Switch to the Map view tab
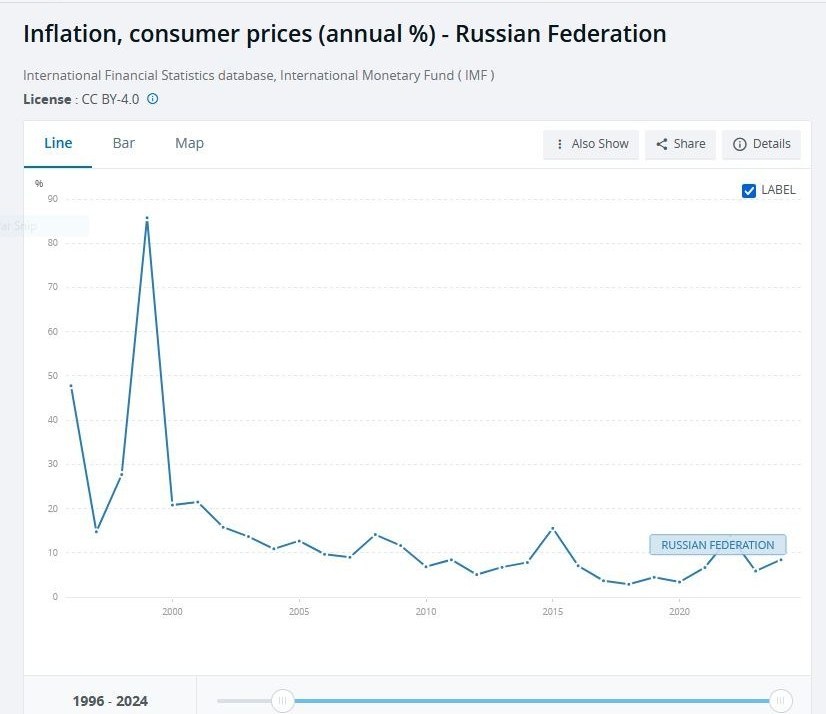This screenshot has height=714, width=826. pos(189,143)
